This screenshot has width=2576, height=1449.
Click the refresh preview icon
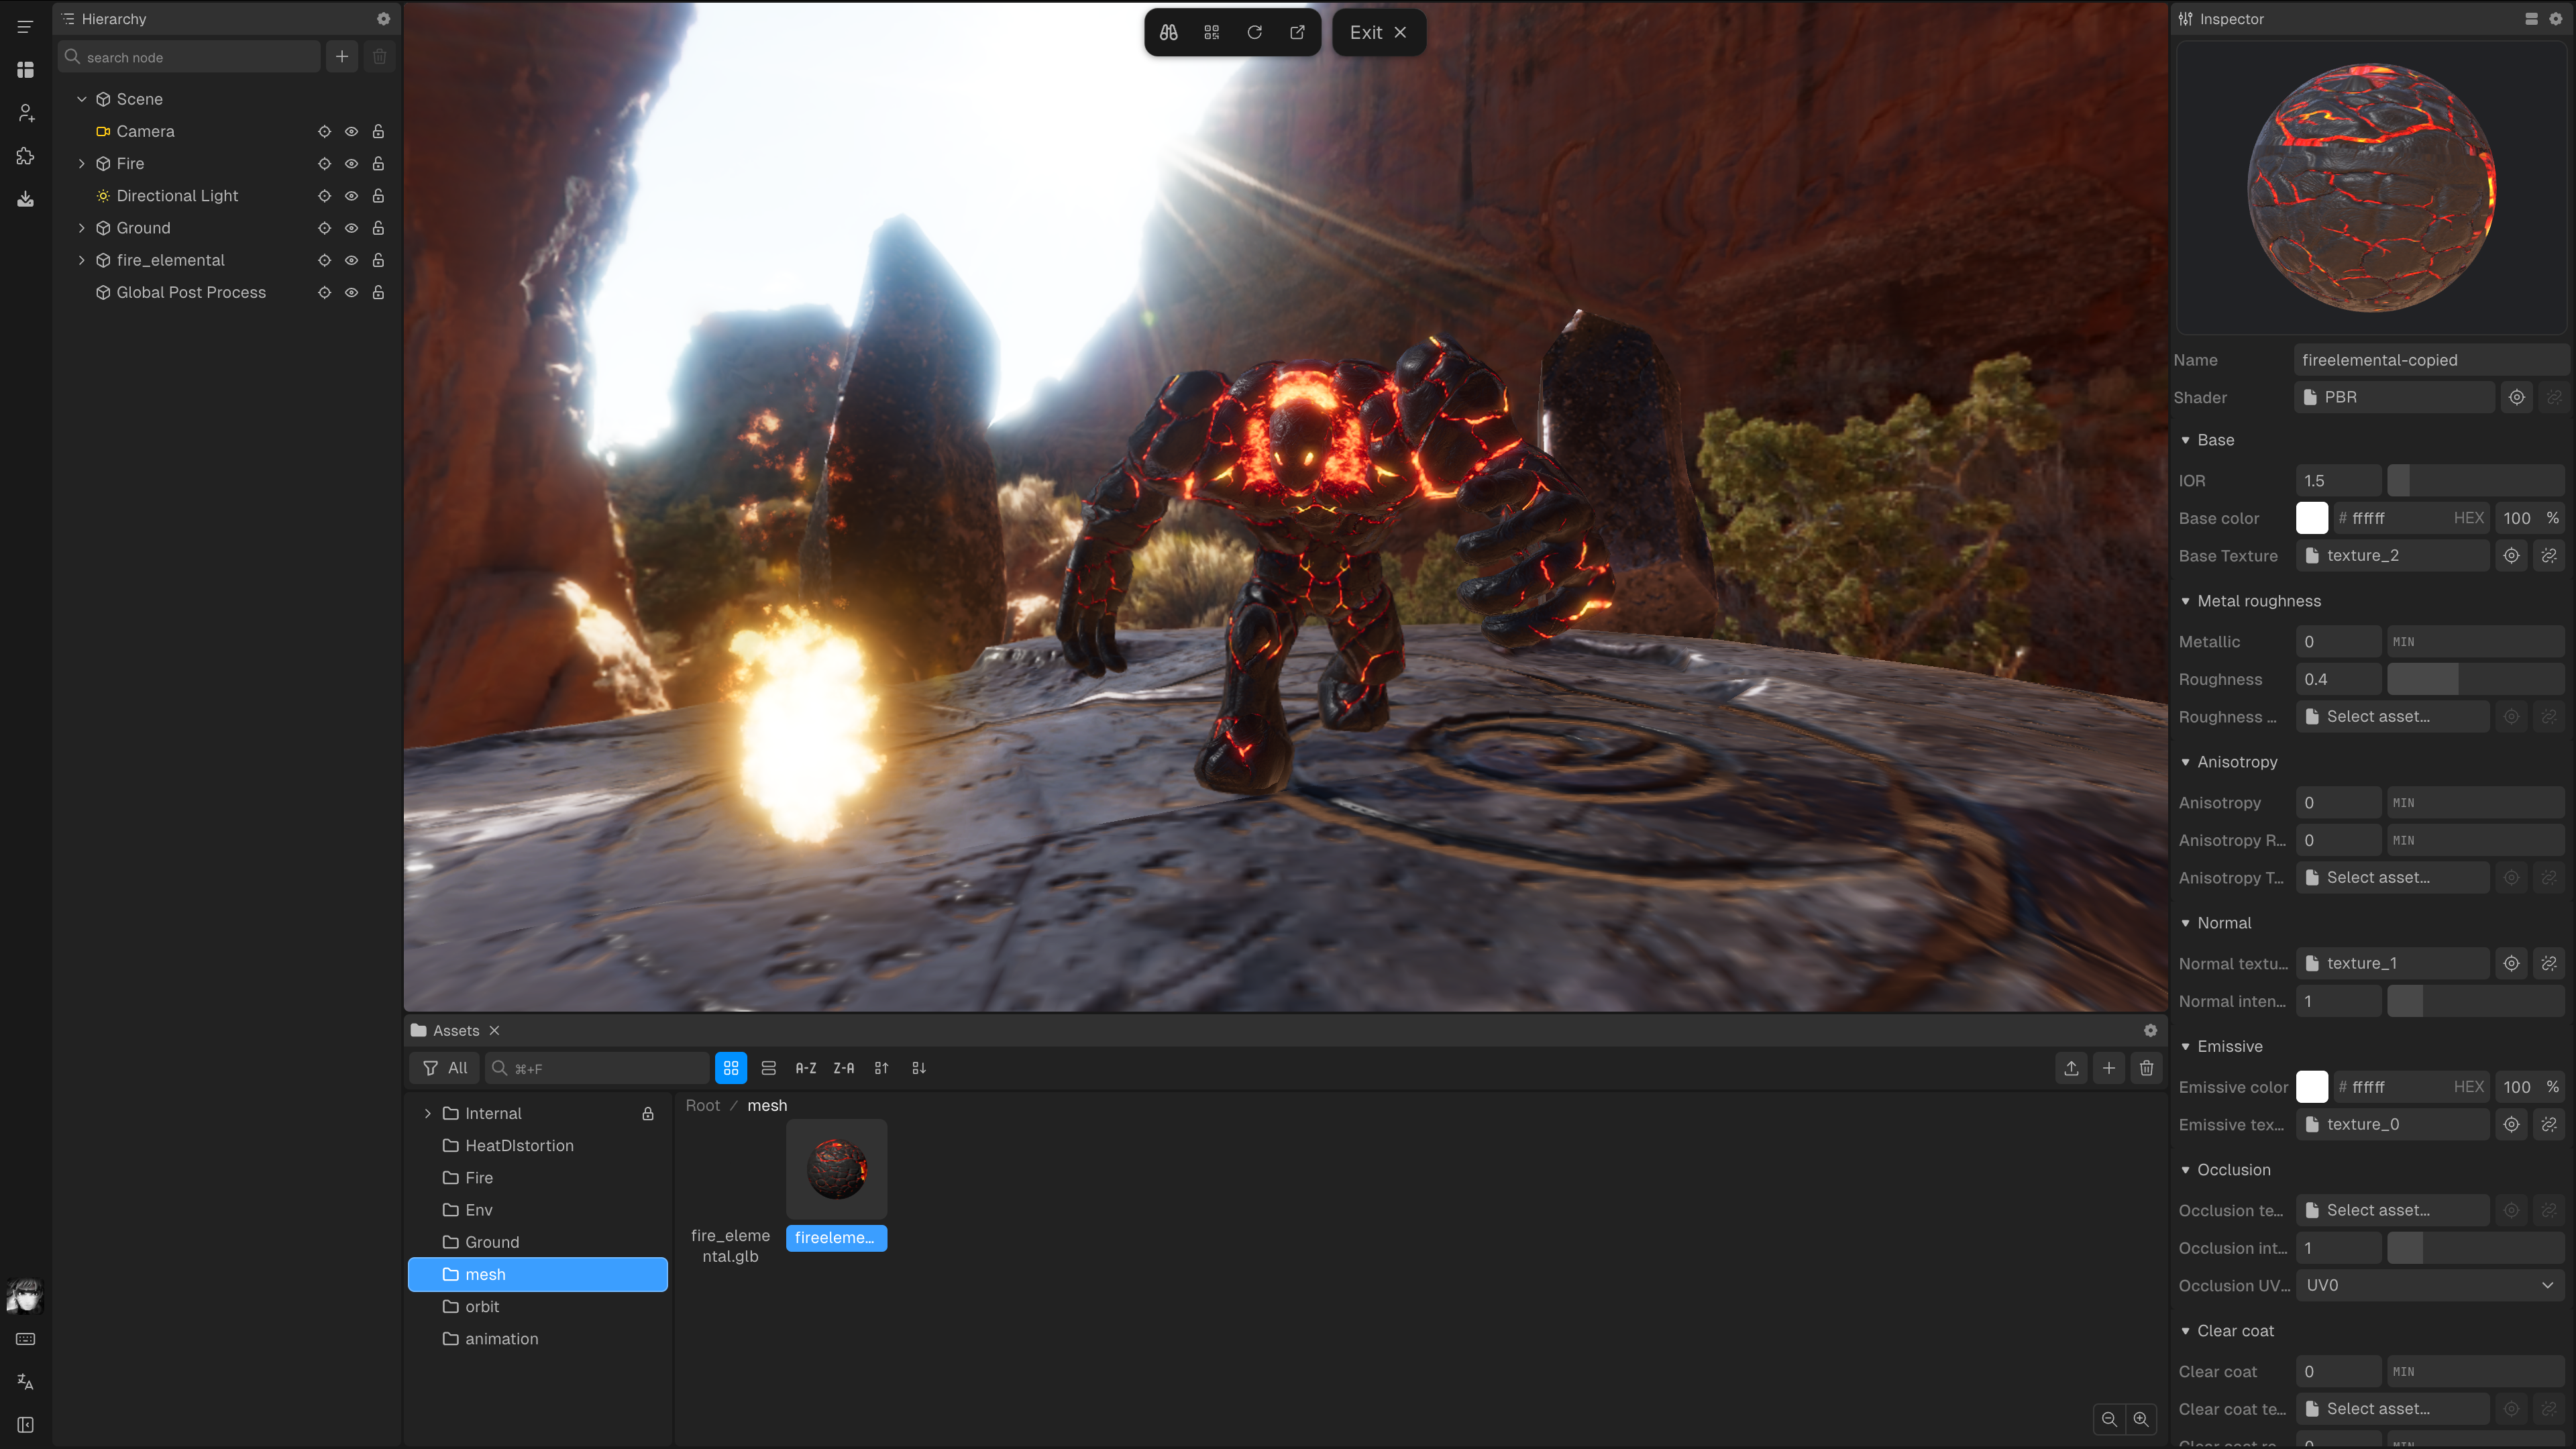click(x=1255, y=32)
